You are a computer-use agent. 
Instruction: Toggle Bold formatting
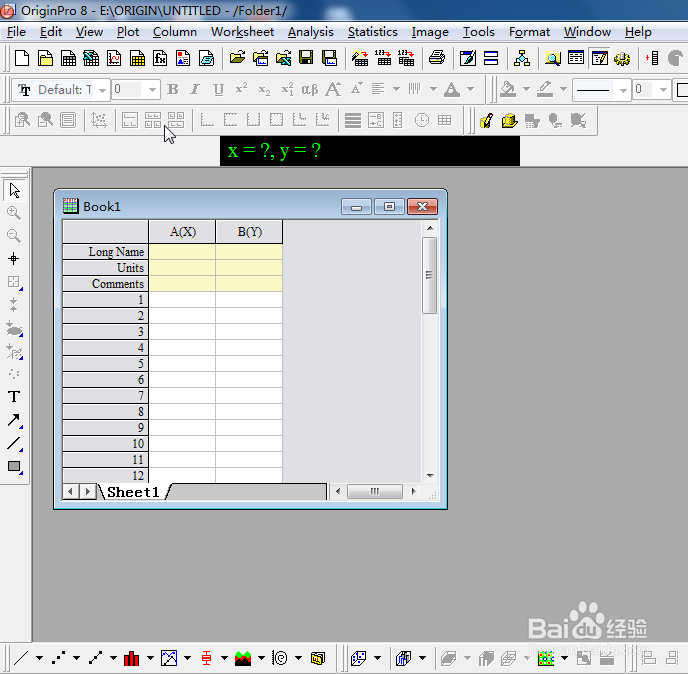[173, 90]
